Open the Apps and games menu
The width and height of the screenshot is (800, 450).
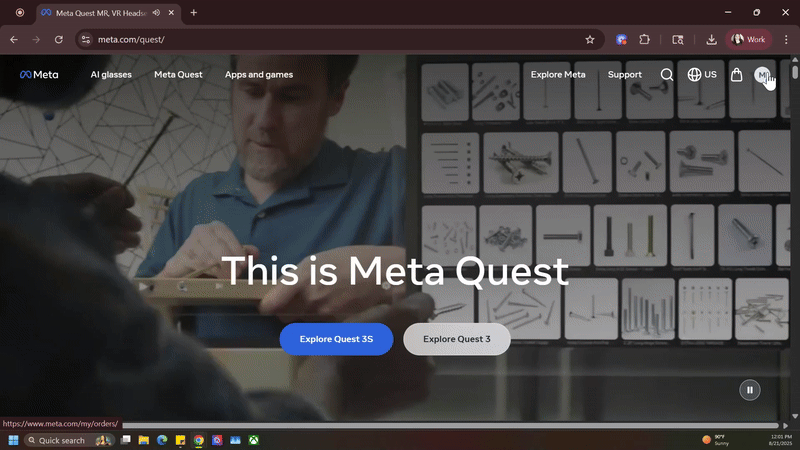(x=258, y=75)
